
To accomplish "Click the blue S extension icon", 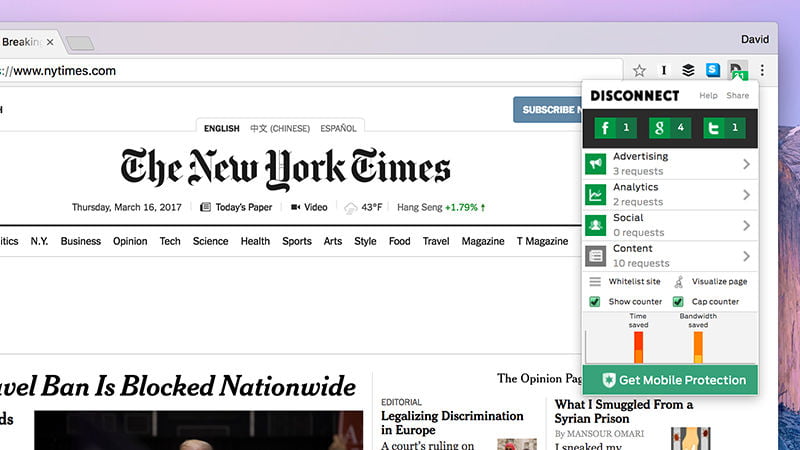I will click(712, 70).
